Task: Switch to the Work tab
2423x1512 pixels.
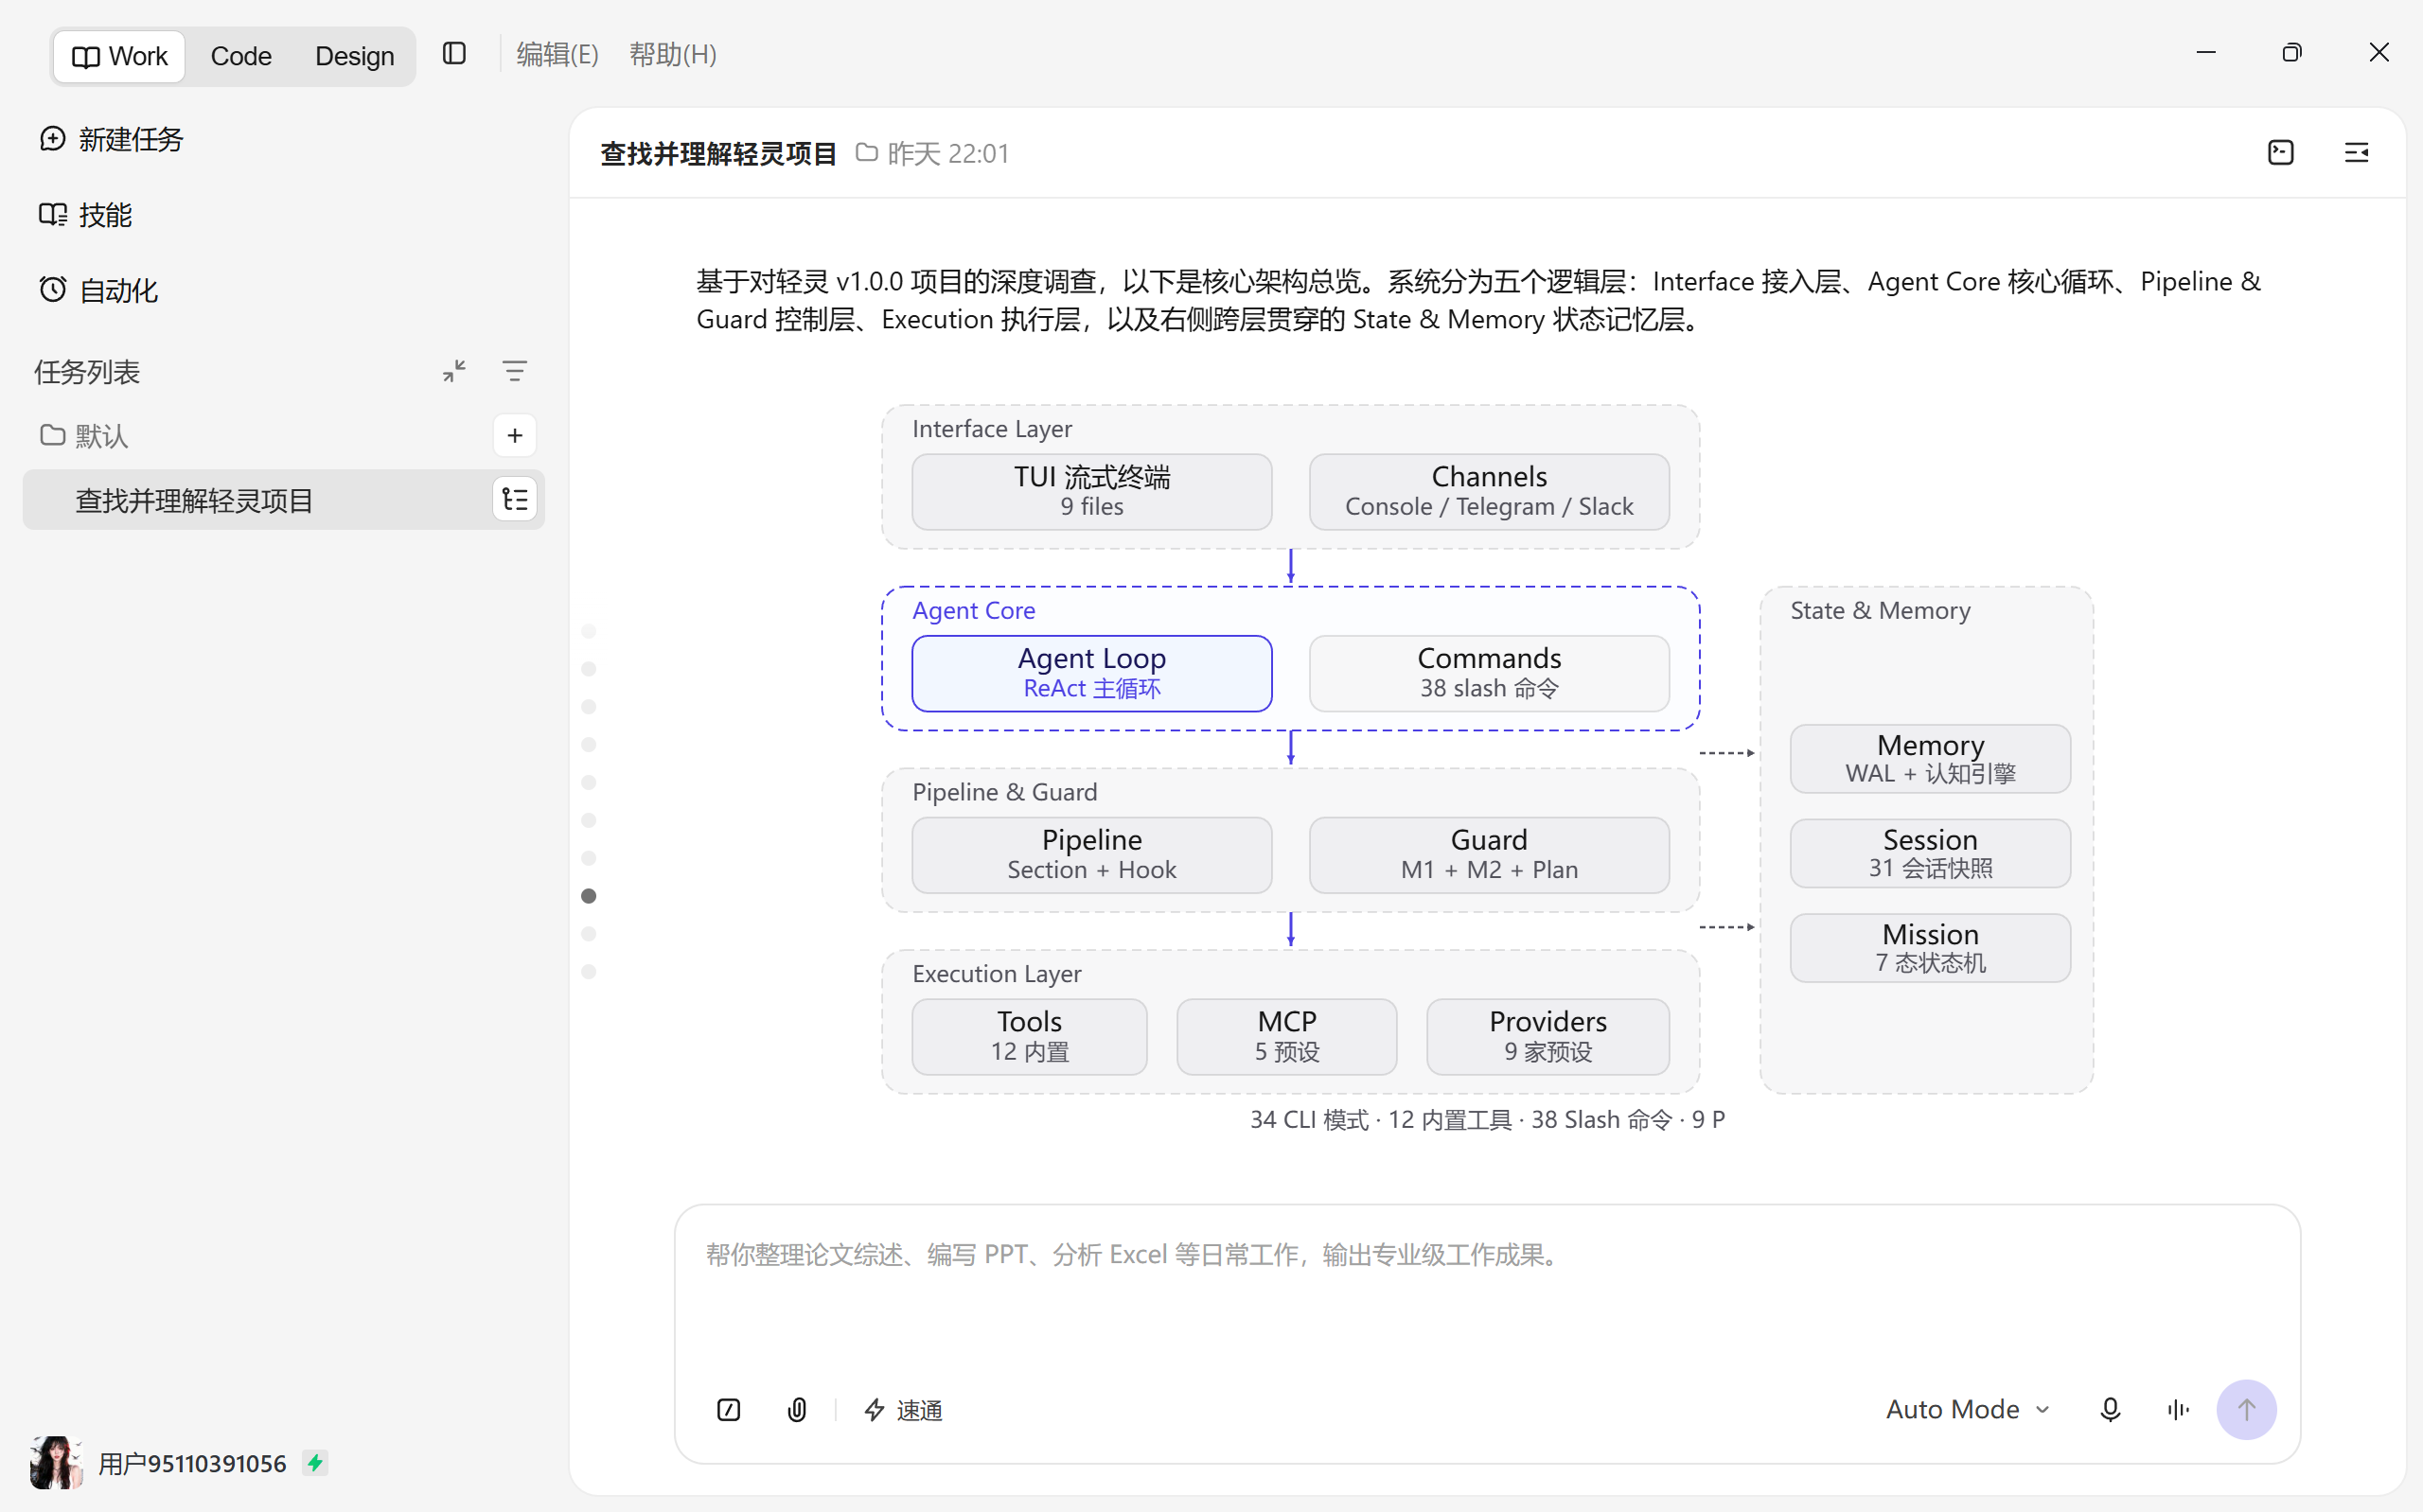Action: pos(119,56)
